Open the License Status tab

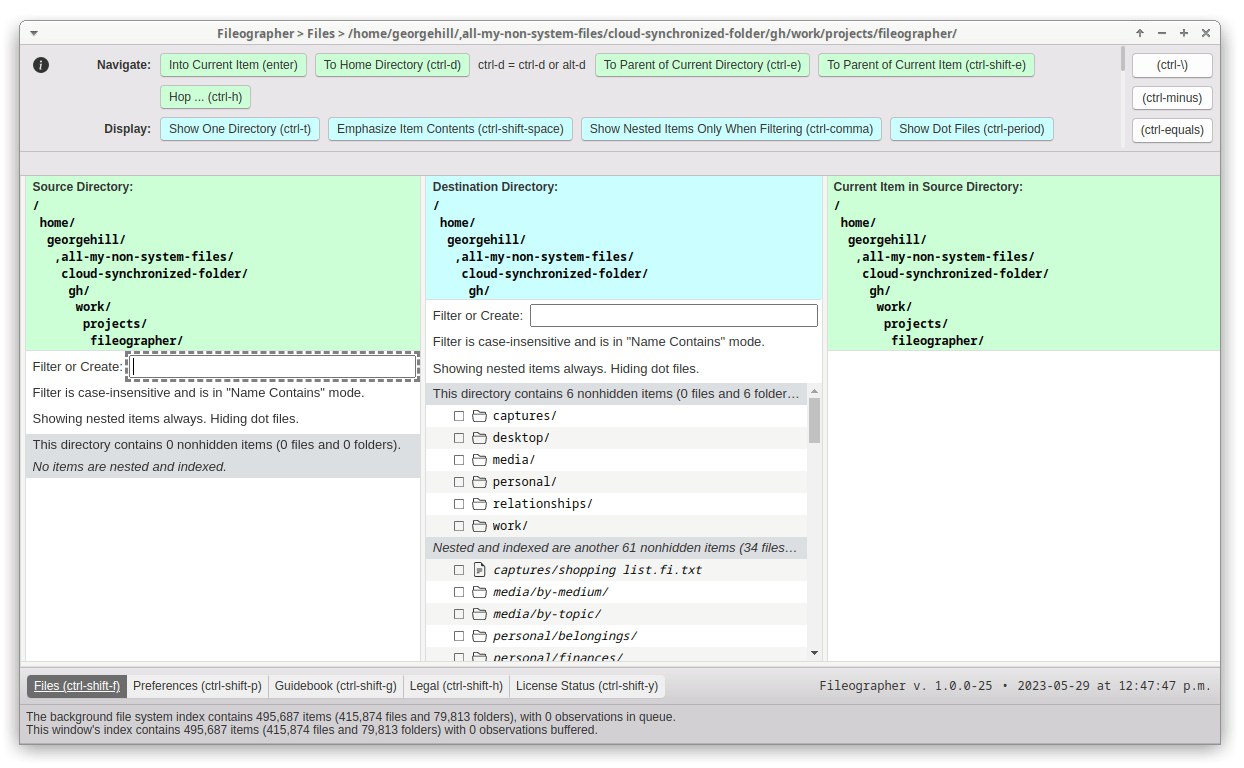(x=587, y=686)
